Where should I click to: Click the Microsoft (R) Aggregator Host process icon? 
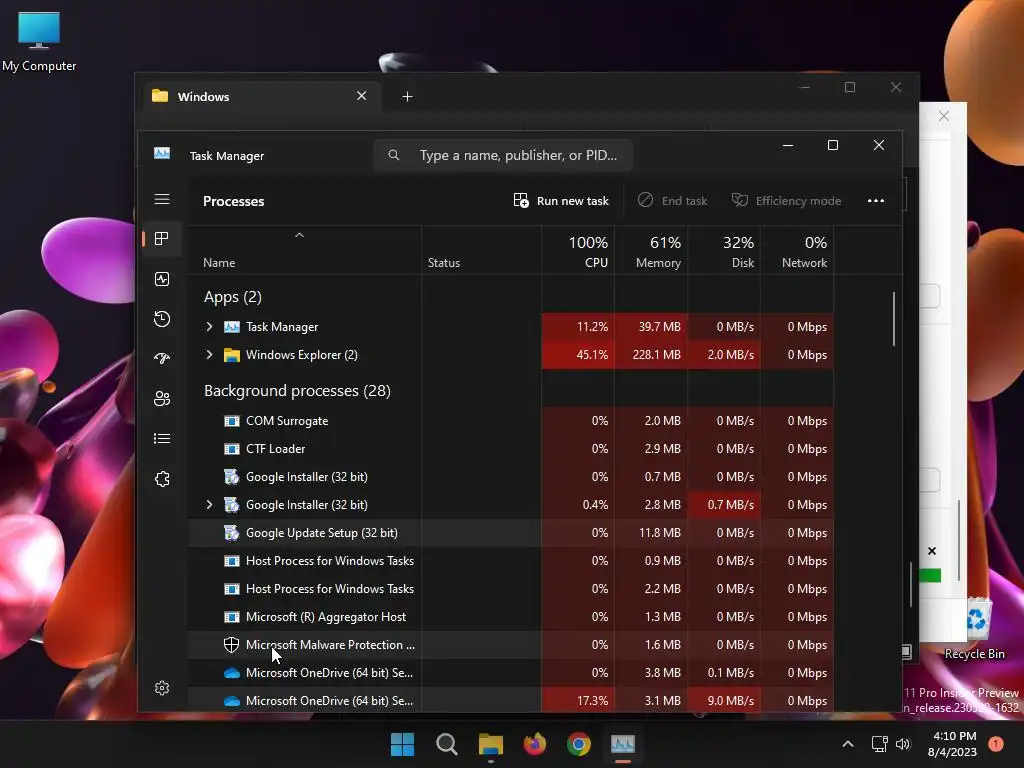[x=232, y=616]
